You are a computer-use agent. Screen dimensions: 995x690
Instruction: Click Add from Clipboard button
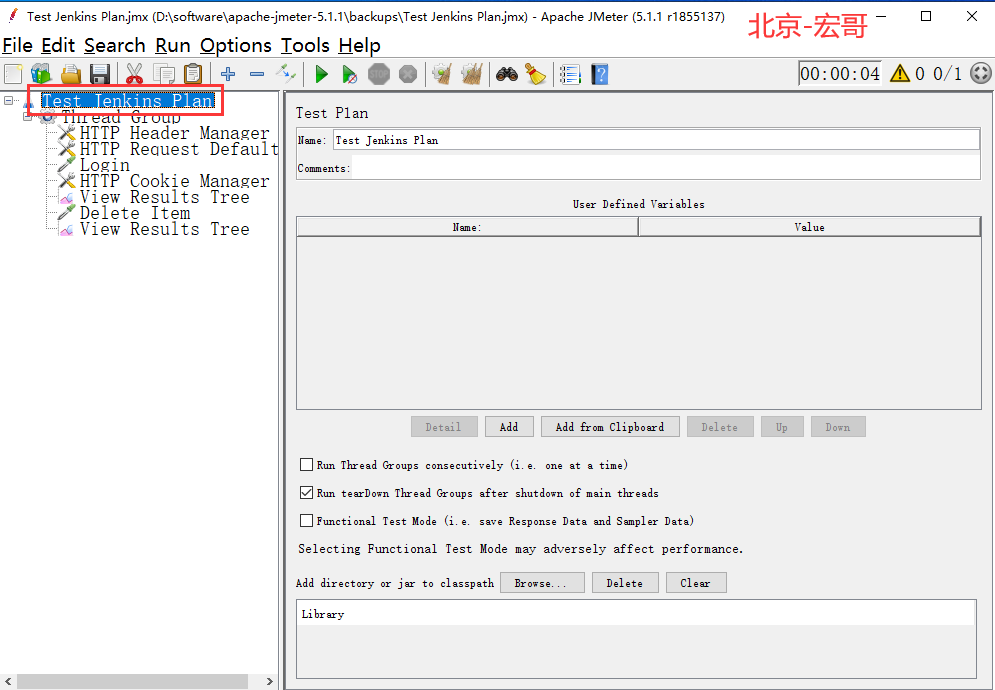click(610, 427)
